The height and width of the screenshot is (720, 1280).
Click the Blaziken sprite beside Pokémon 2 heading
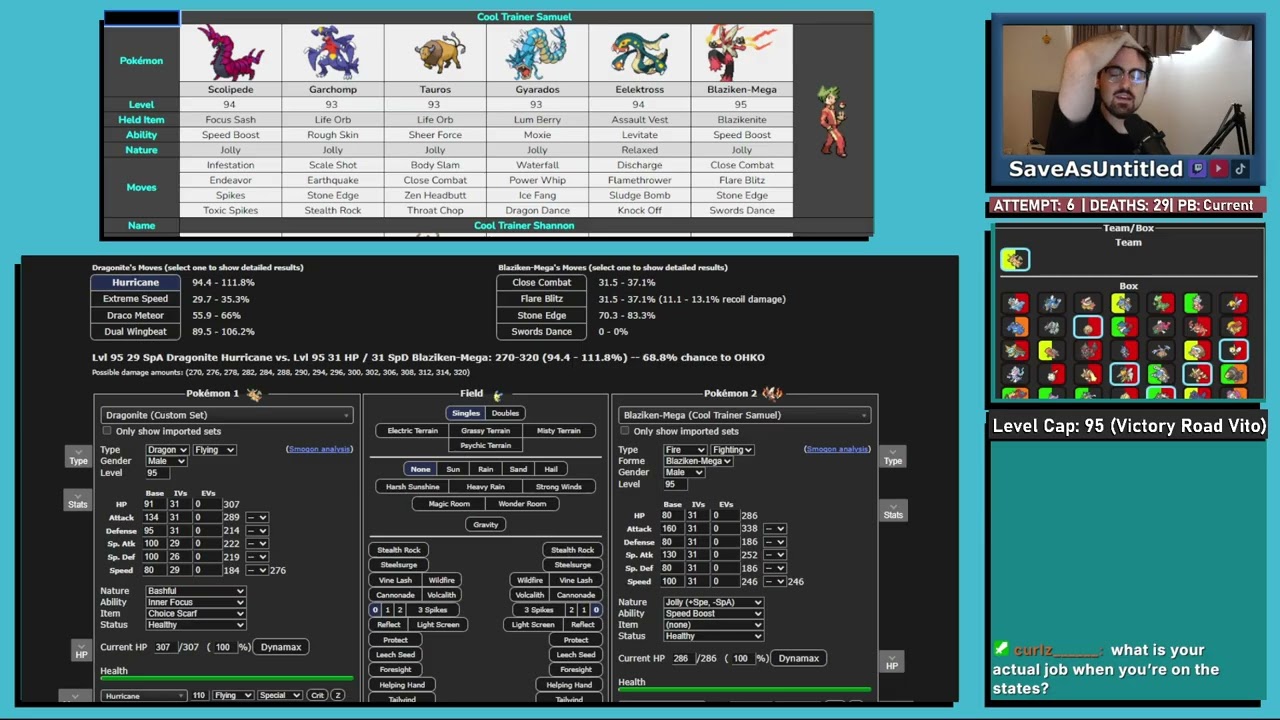coord(772,394)
